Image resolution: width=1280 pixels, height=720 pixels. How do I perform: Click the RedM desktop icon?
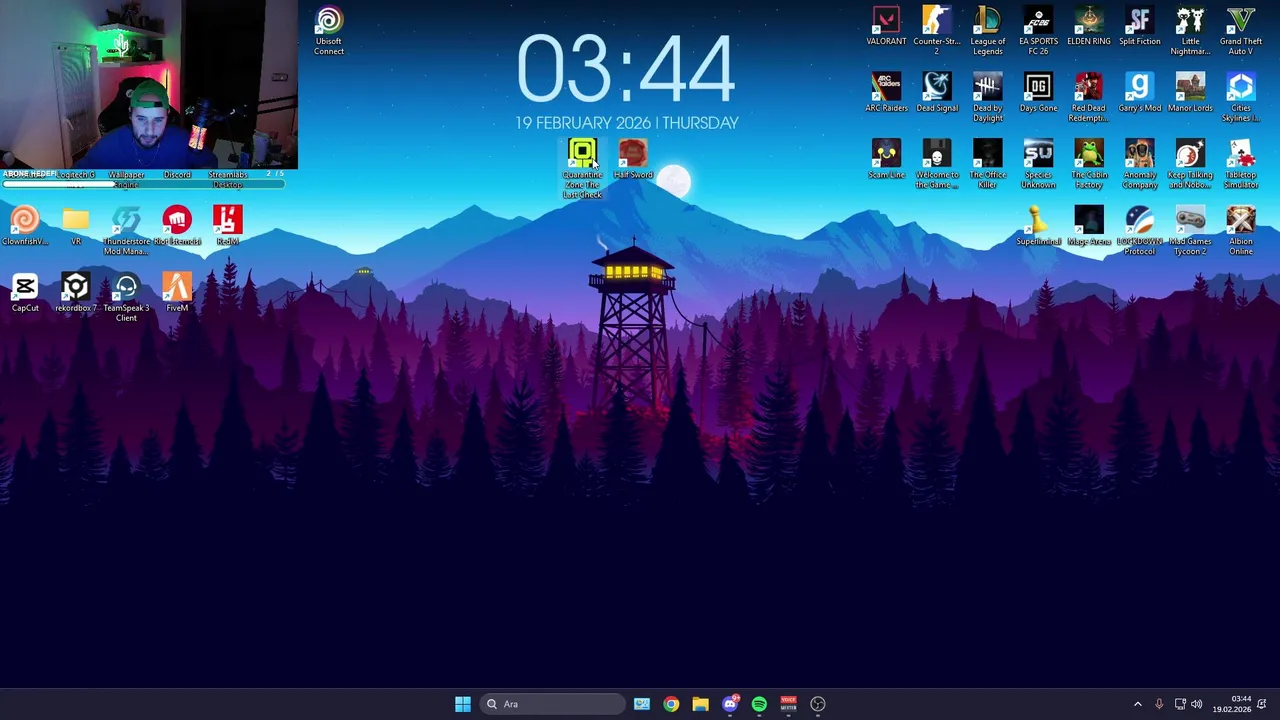227,226
